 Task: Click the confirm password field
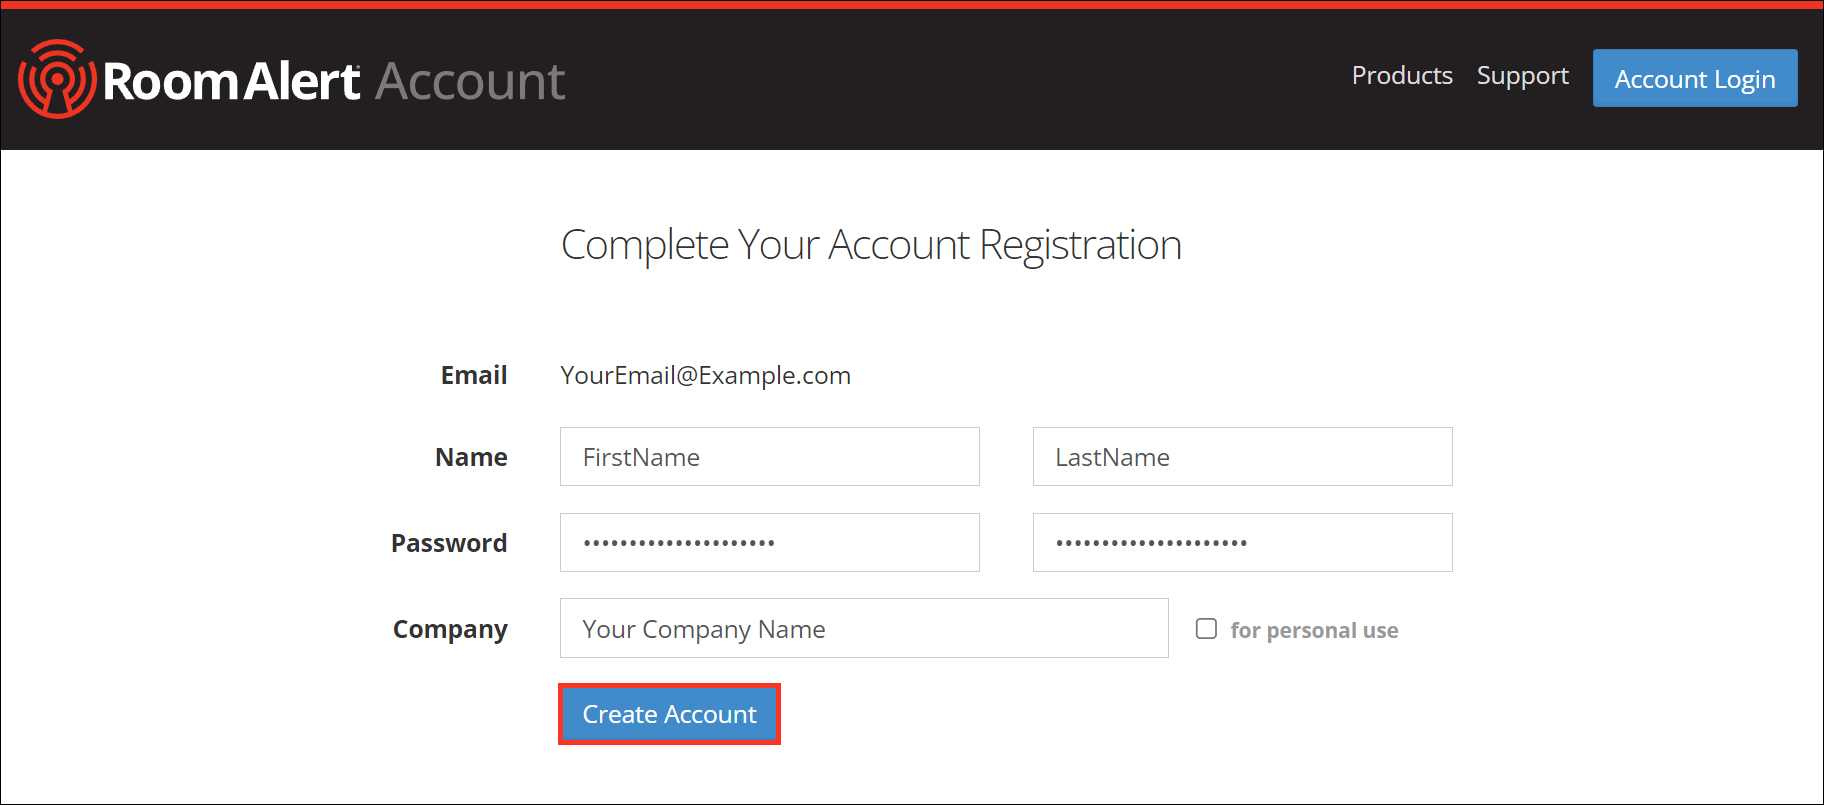pyautogui.click(x=1242, y=543)
